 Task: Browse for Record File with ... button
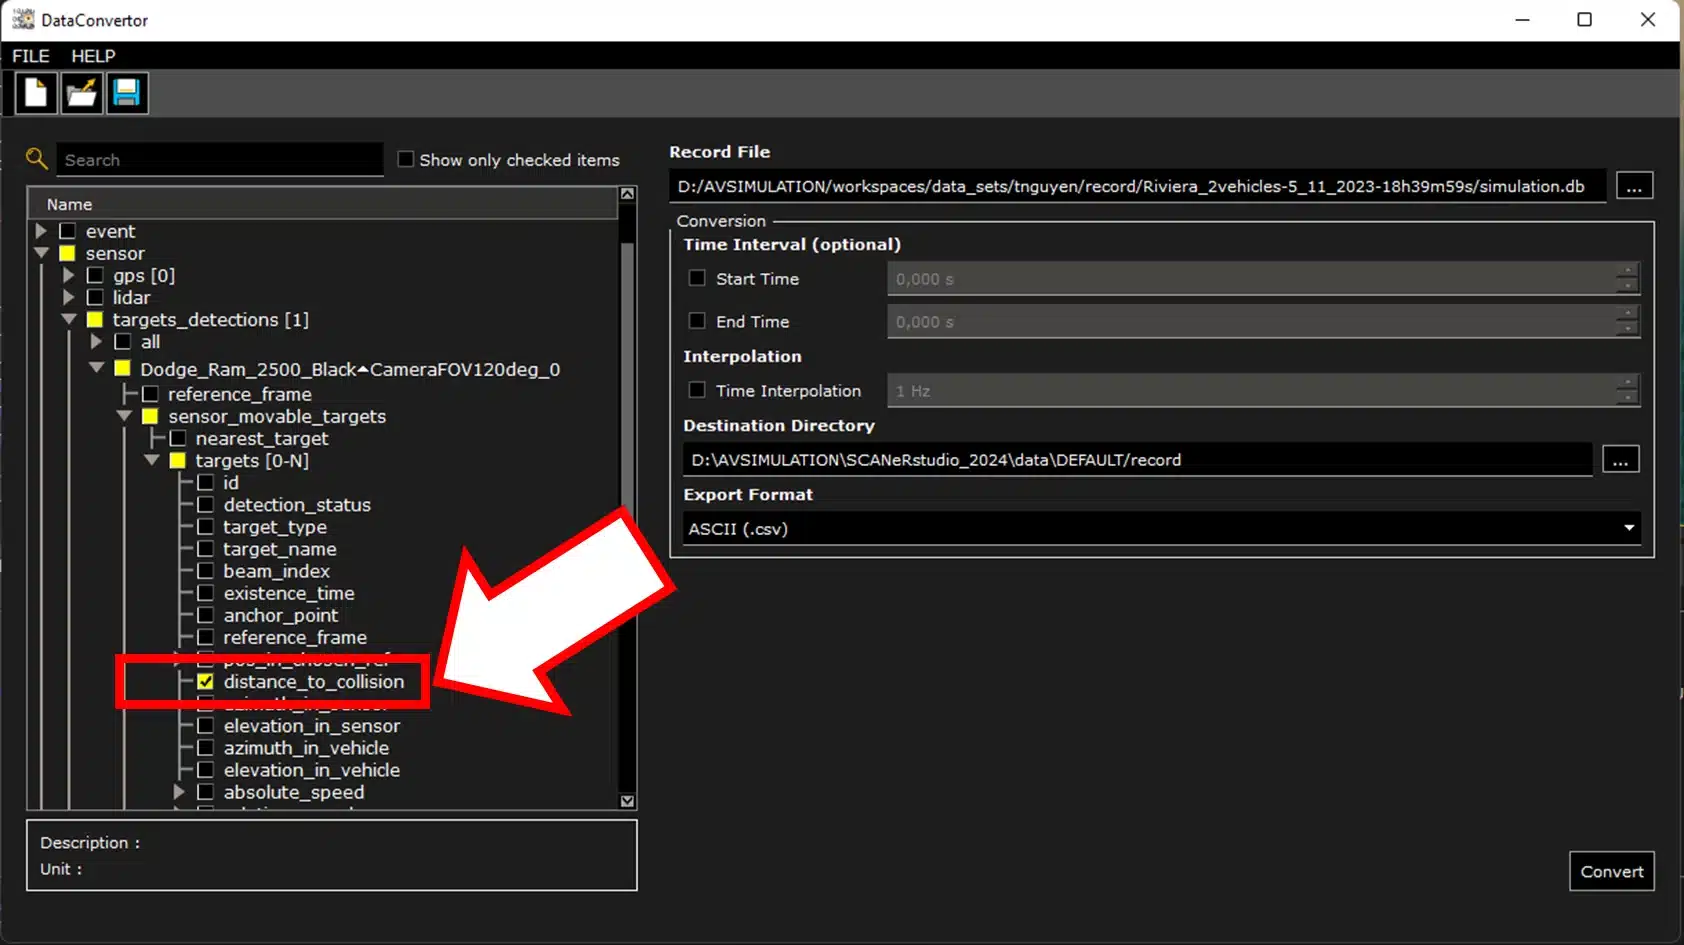pyautogui.click(x=1634, y=186)
